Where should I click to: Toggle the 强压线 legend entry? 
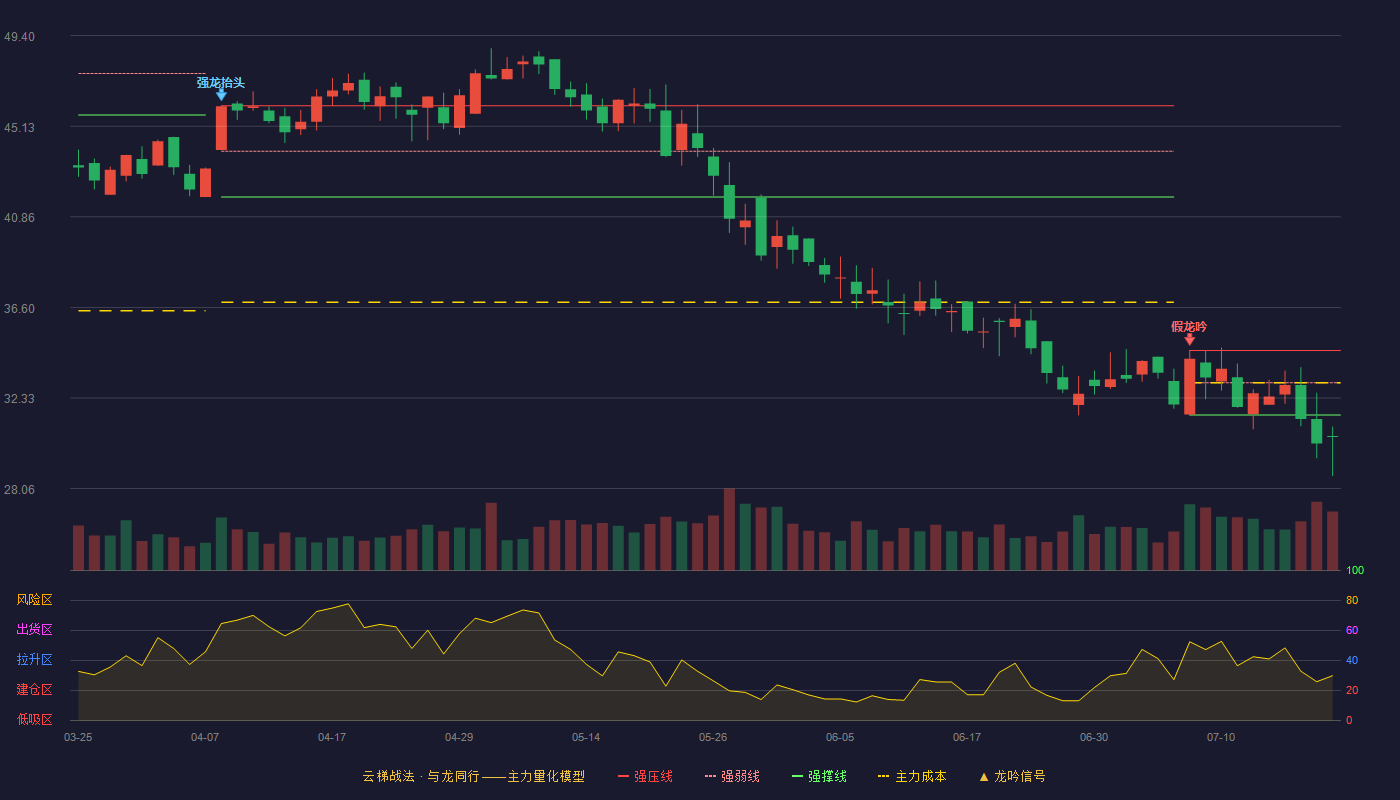(645, 776)
